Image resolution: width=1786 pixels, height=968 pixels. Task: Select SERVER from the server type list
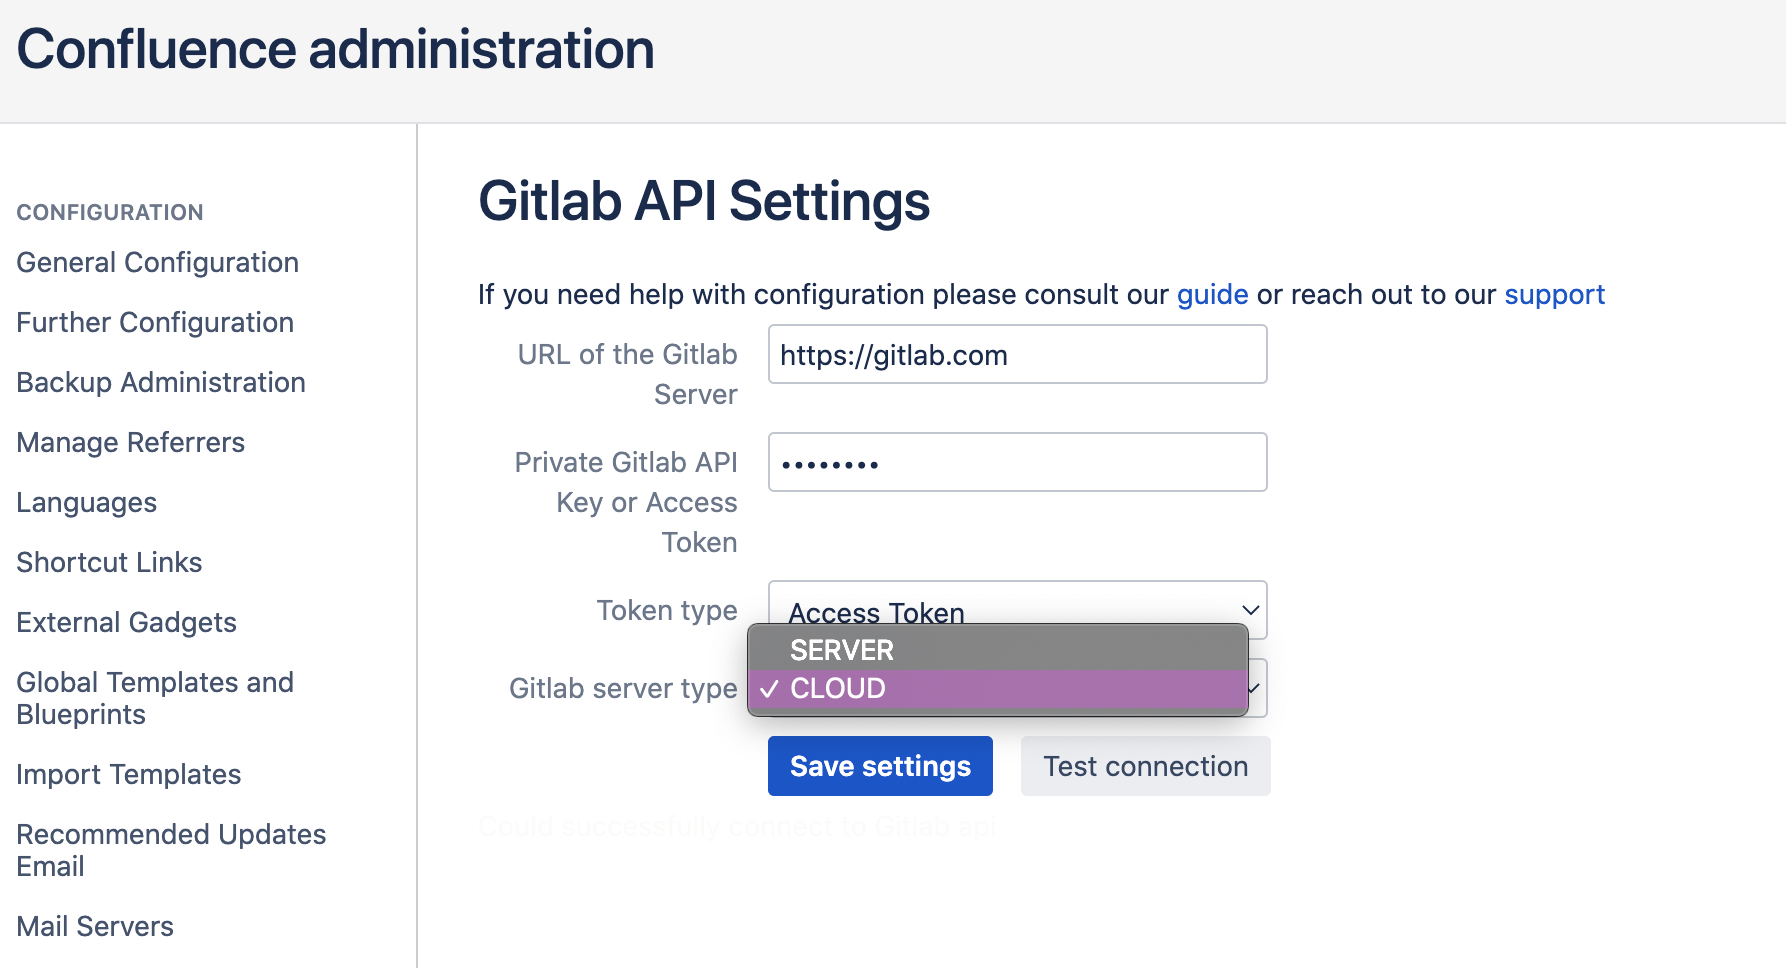tap(841, 650)
